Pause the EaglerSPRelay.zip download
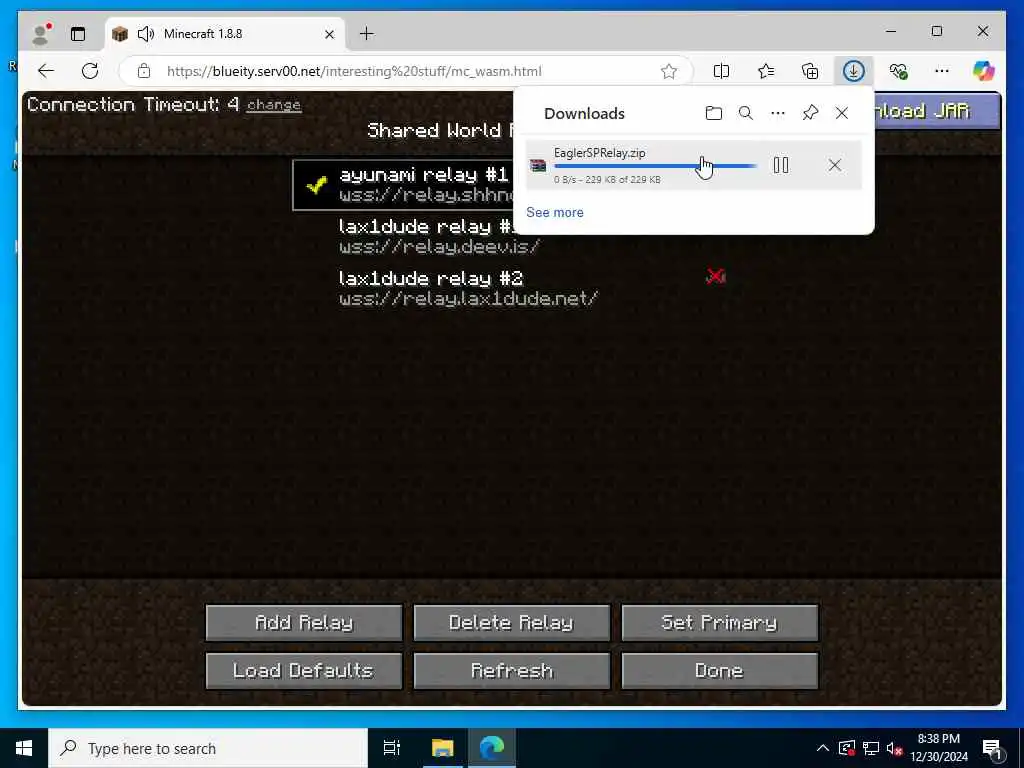This screenshot has width=1024, height=768. click(x=781, y=165)
